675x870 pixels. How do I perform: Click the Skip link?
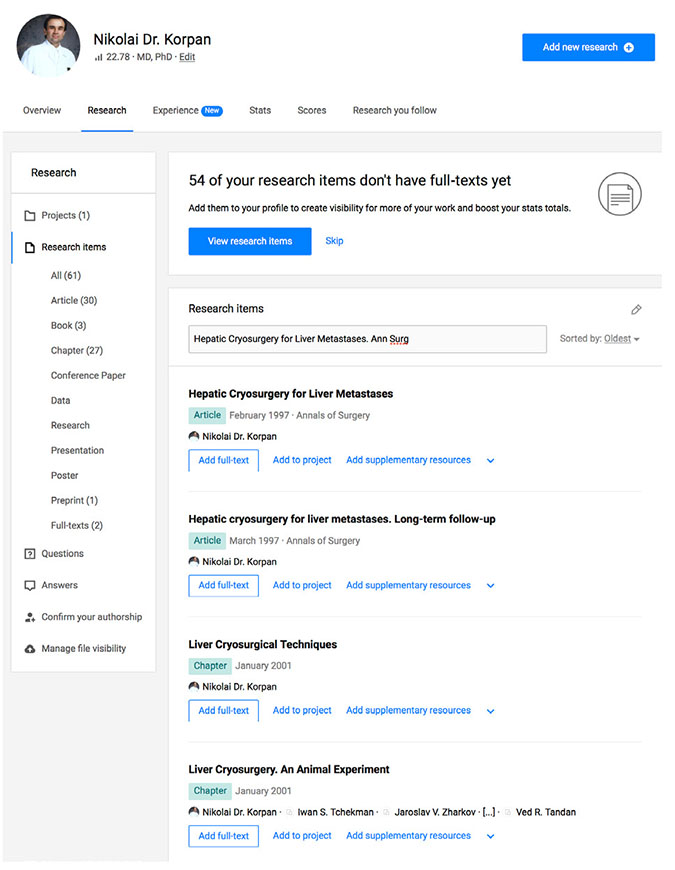tap(334, 241)
